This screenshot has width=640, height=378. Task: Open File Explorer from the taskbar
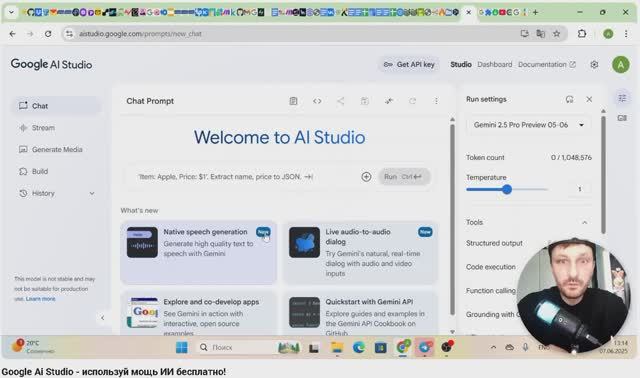[337, 347]
